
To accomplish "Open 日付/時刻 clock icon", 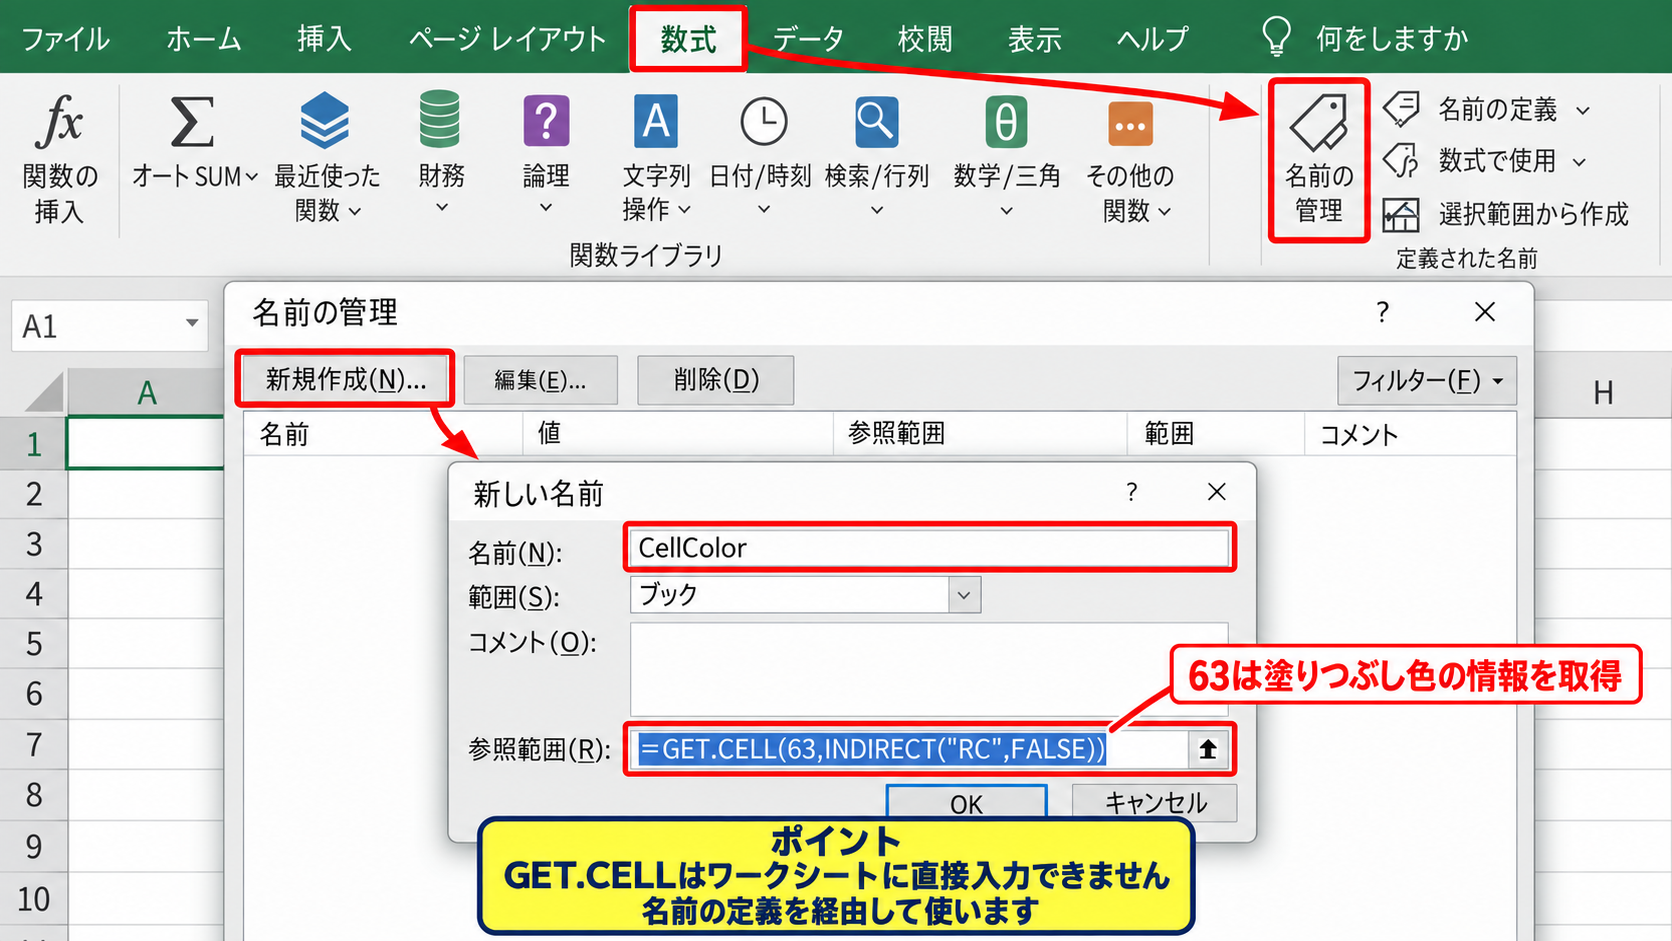I will pos(763,122).
